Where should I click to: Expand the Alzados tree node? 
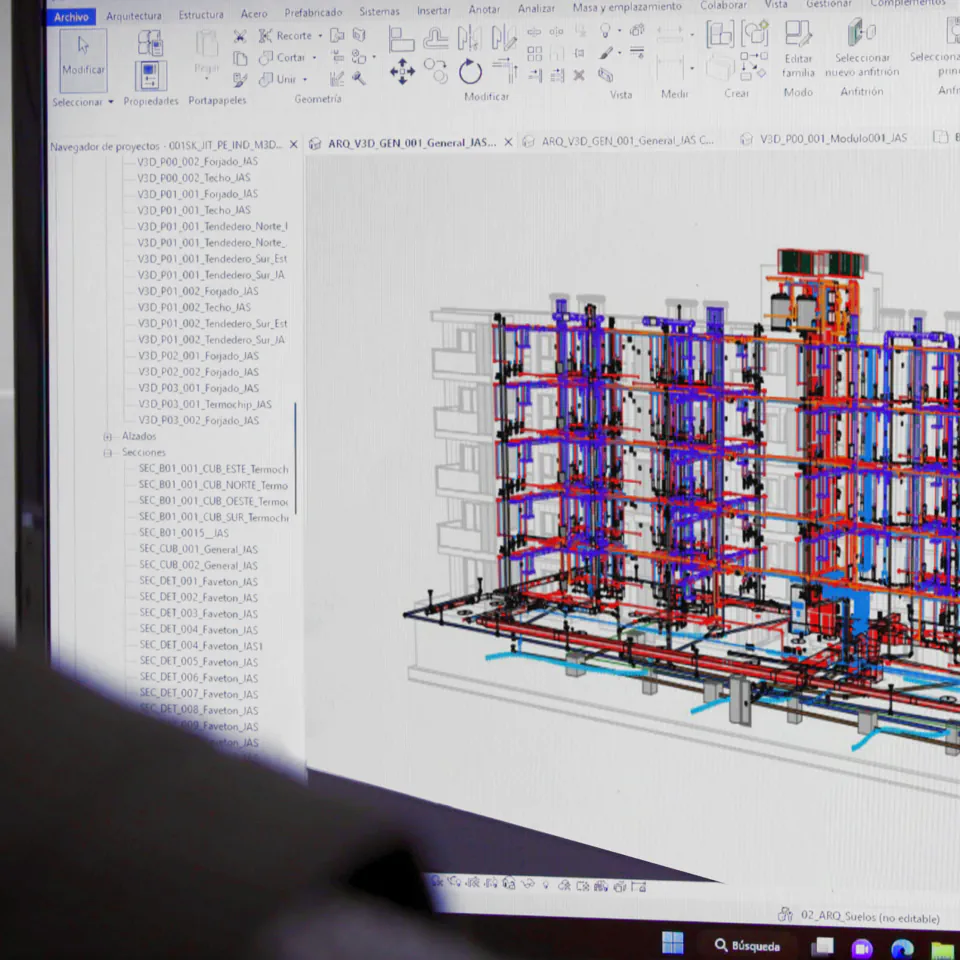click(x=108, y=437)
